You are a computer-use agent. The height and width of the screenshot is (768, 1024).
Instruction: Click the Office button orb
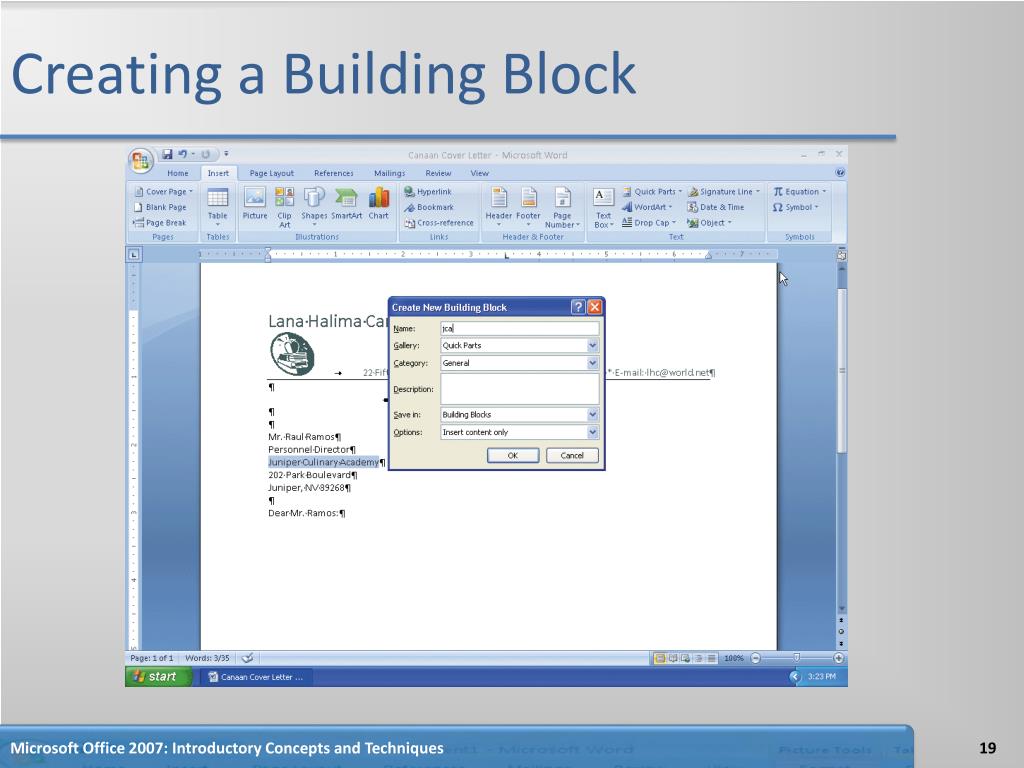[140, 160]
